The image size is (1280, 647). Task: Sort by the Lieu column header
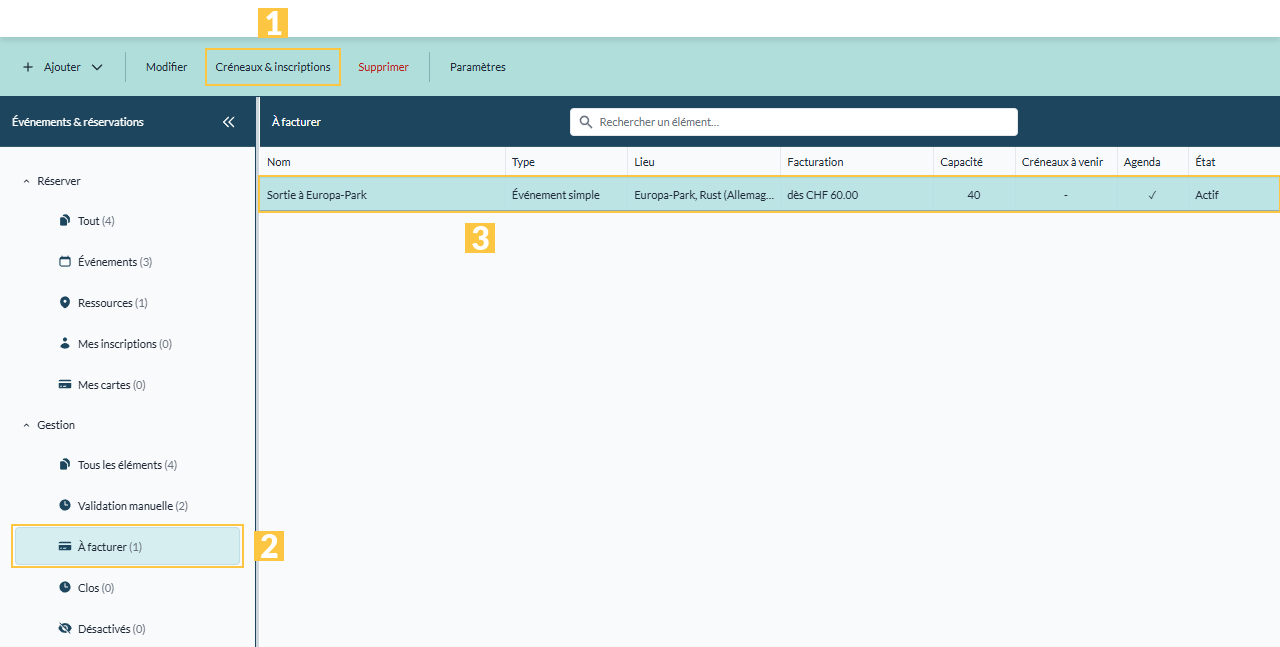tap(644, 162)
